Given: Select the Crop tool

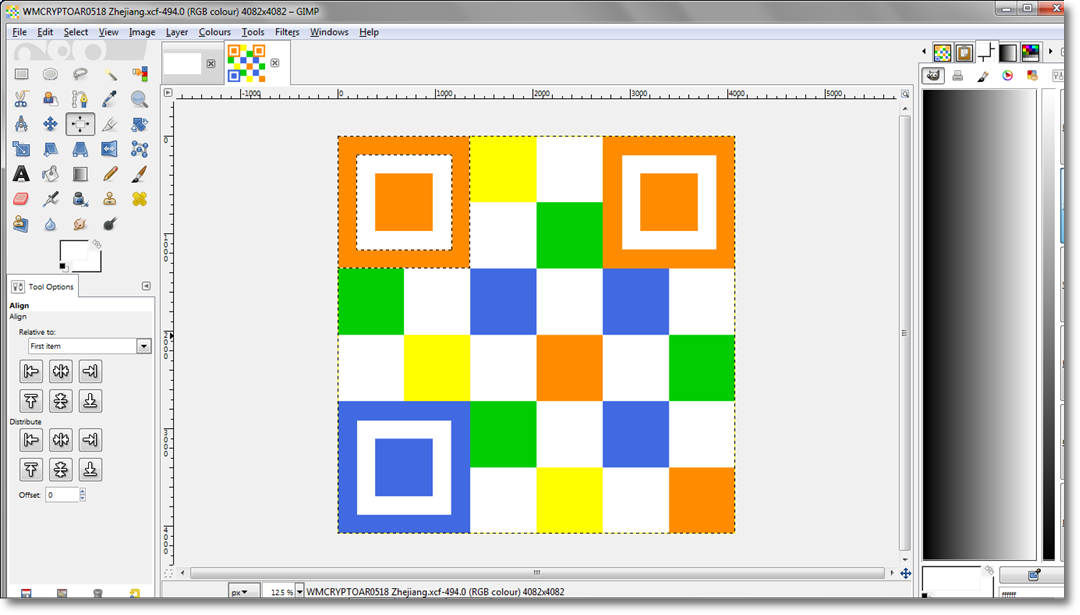Looking at the screenshot, I should [110, 124].
